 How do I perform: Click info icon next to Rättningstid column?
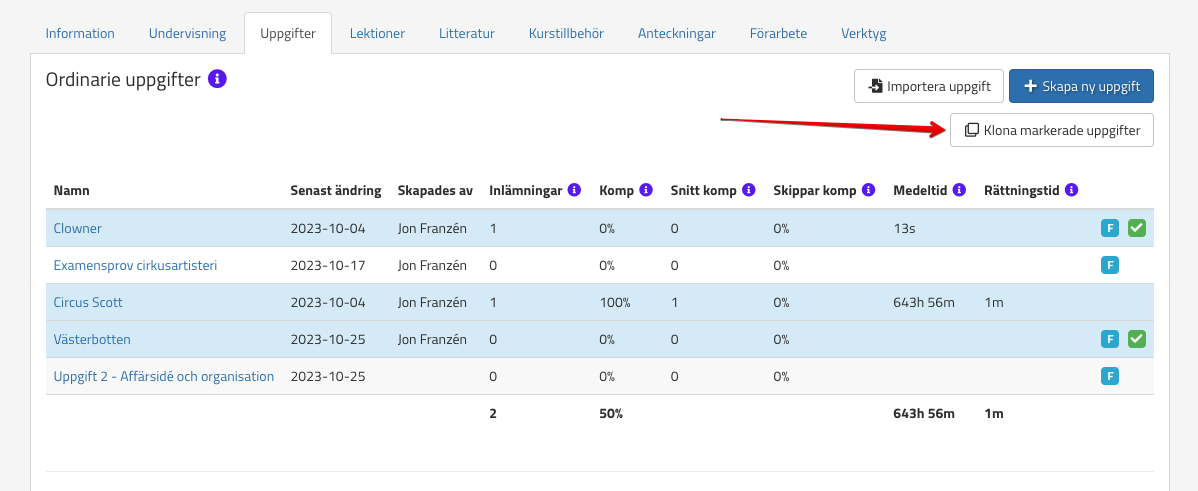[x=1071, y=190]
